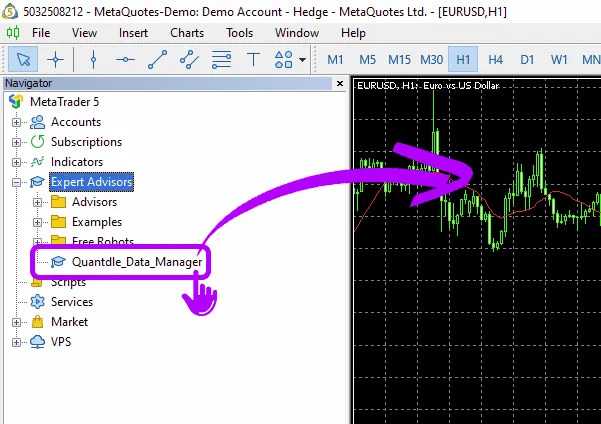Screen dimensions: 601x424
Task: Select MetaTrader 5 root label
Action: [64, 102]
